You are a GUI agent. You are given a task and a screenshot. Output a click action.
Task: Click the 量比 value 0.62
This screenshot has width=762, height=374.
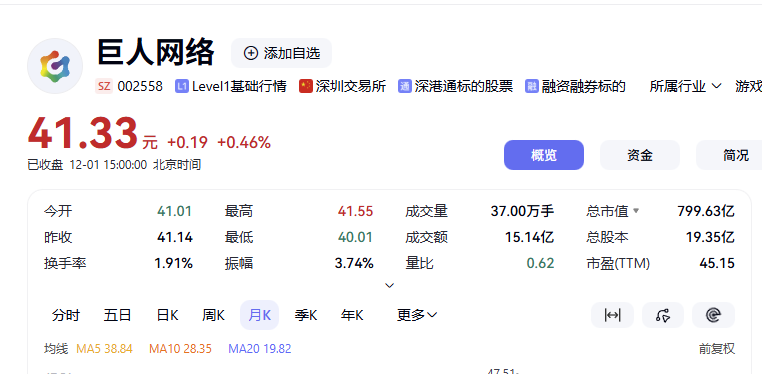(540, 264)
